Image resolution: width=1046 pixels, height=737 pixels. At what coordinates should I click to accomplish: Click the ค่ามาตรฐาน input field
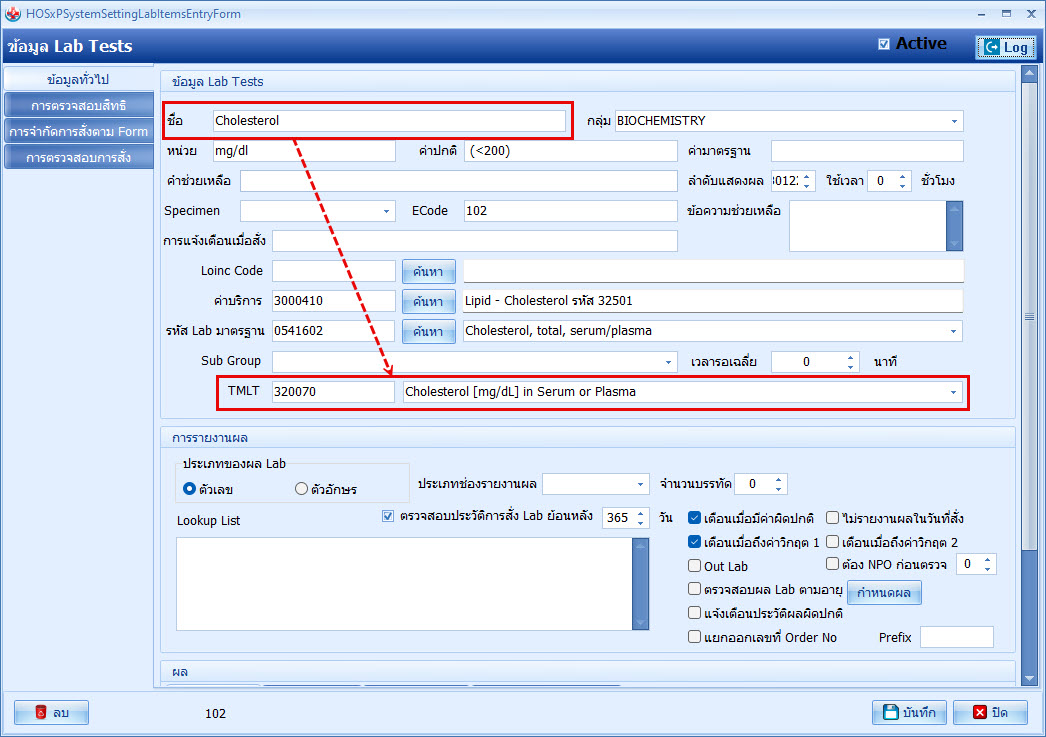(867, 151)
